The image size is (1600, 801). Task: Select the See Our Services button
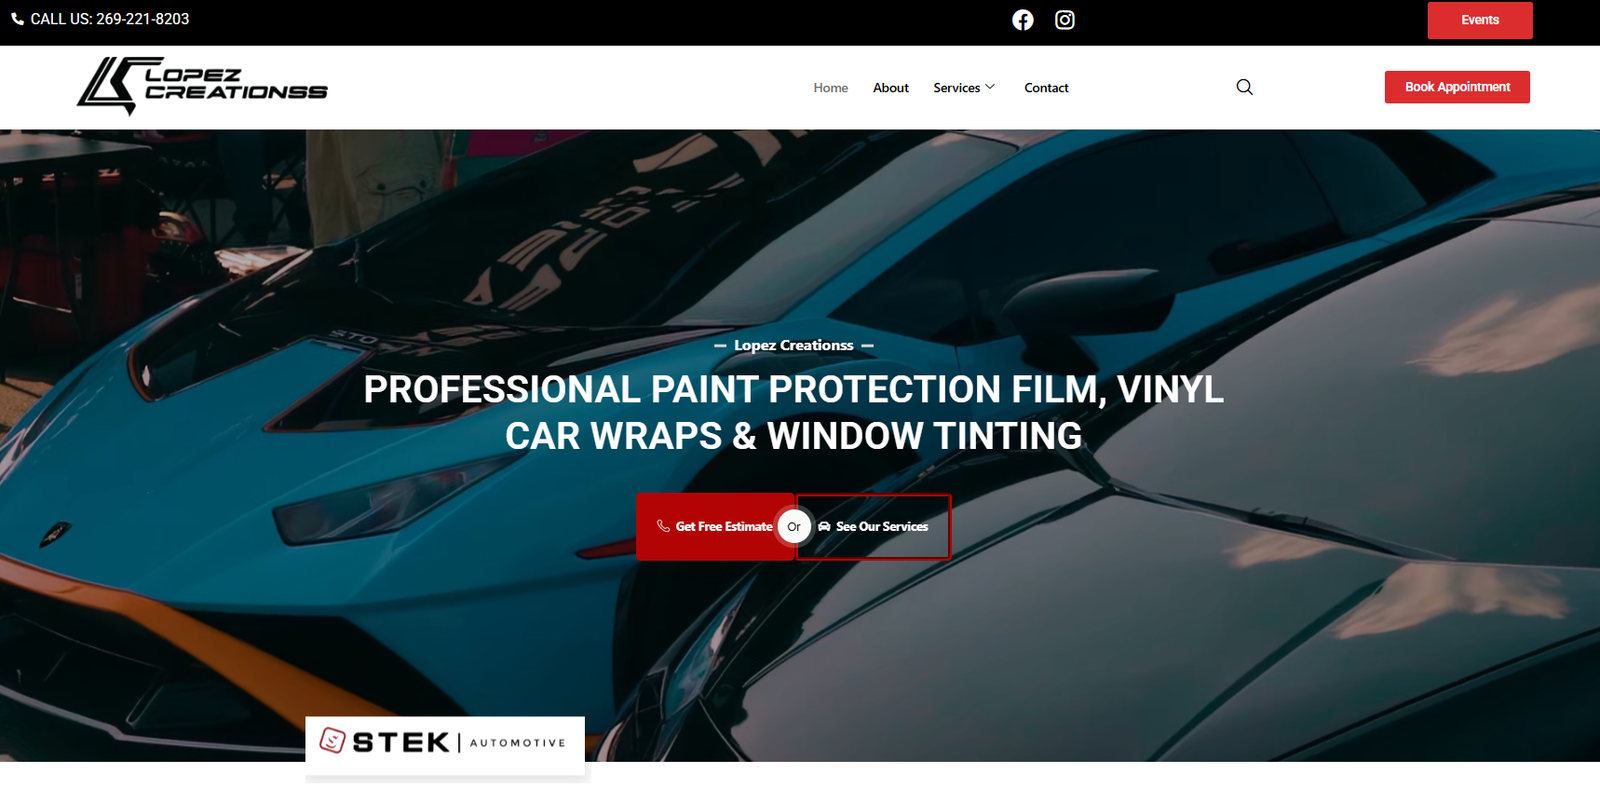(x=873, y=527)
